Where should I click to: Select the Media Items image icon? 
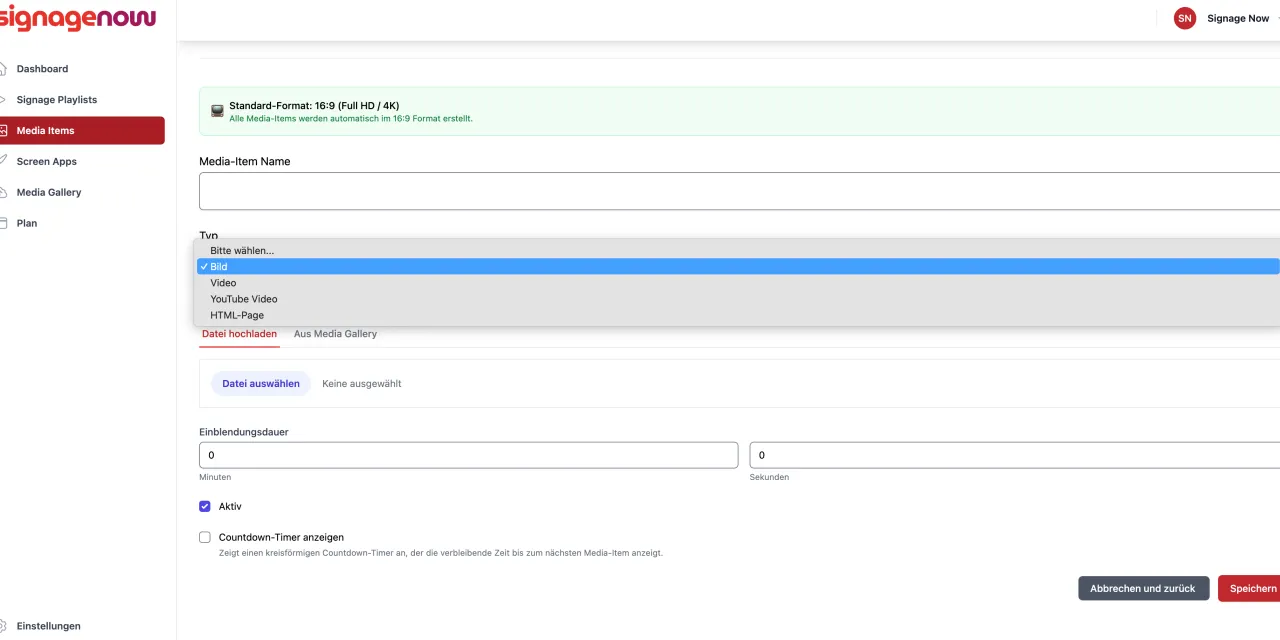[x=3, y=131]
